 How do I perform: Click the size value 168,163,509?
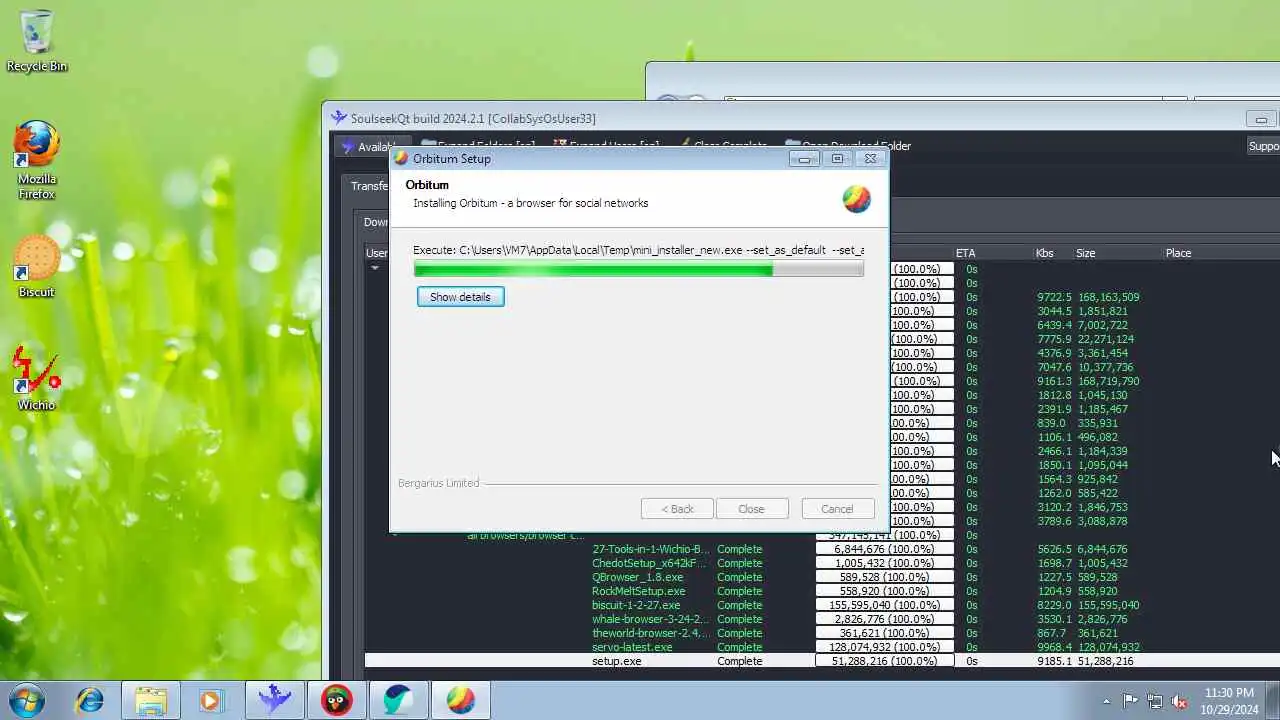pyautogui.click(x=1108, y=297)
